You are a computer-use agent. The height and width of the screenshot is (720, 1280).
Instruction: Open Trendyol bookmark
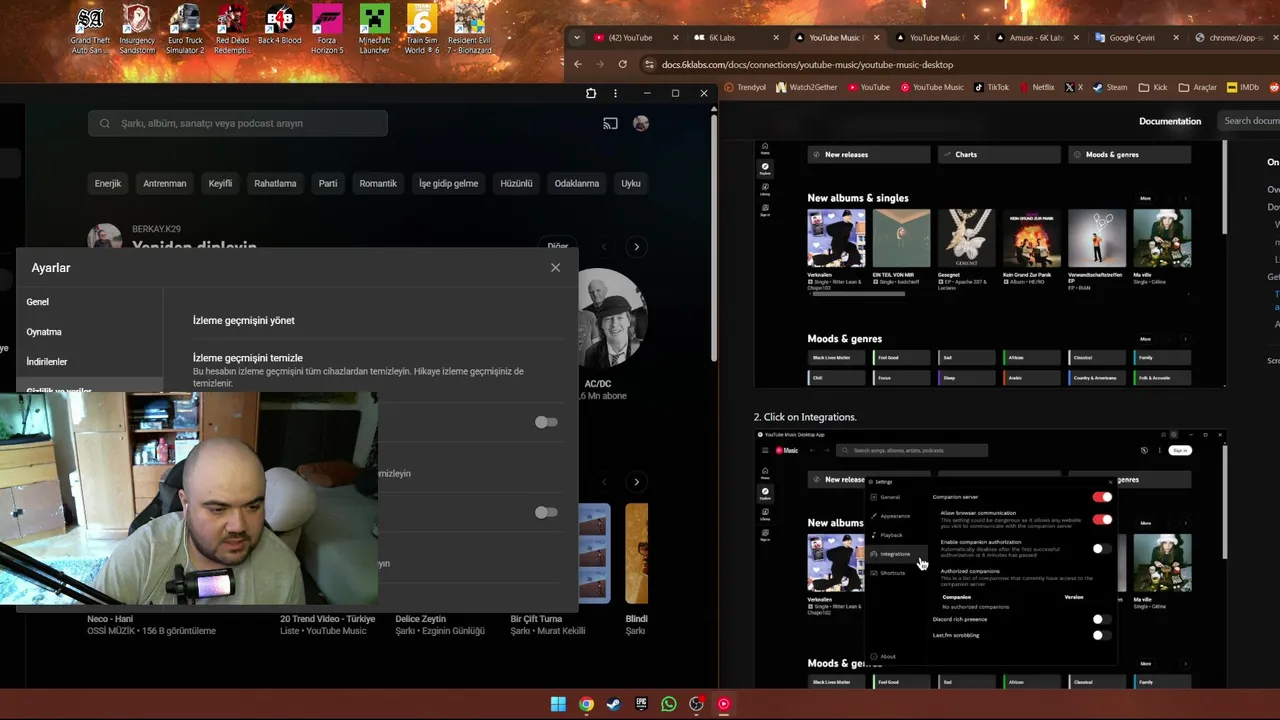[x=745, y=87]
